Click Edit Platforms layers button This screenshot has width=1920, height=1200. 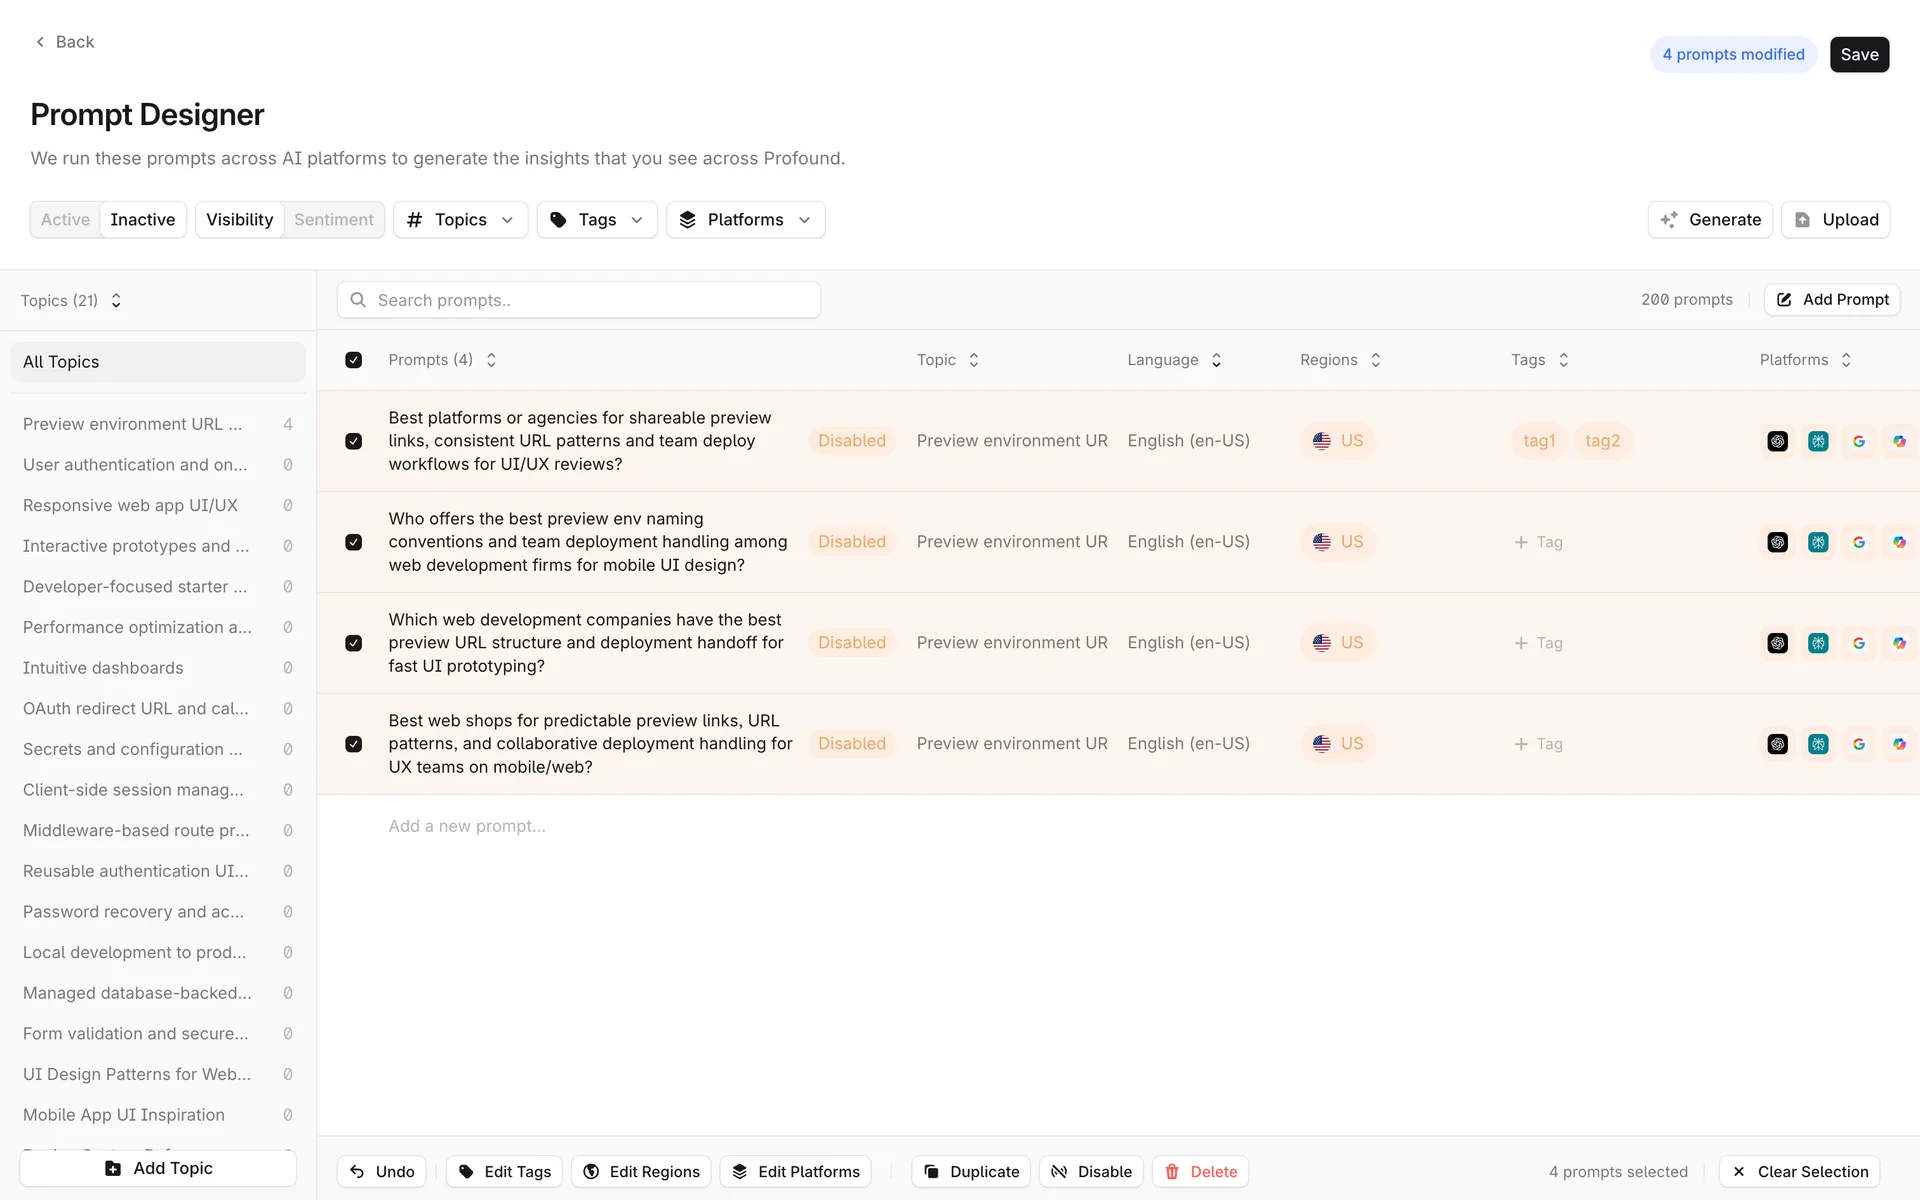[x=796, y=1171]
